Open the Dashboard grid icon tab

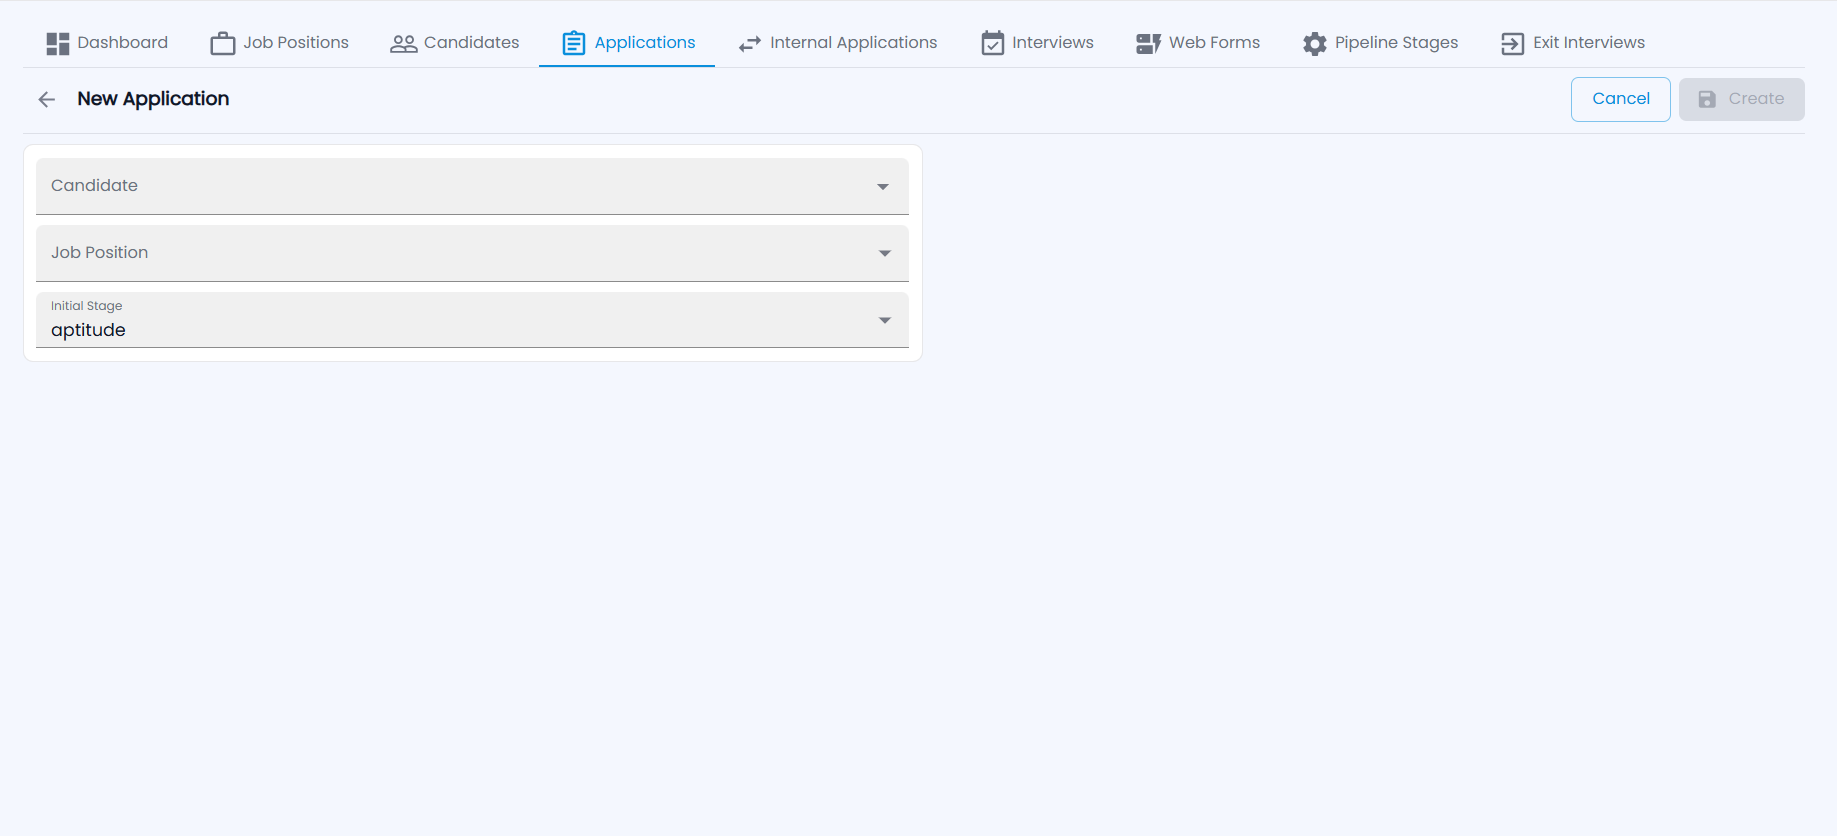pyautogui.click(x=107, y=43)
